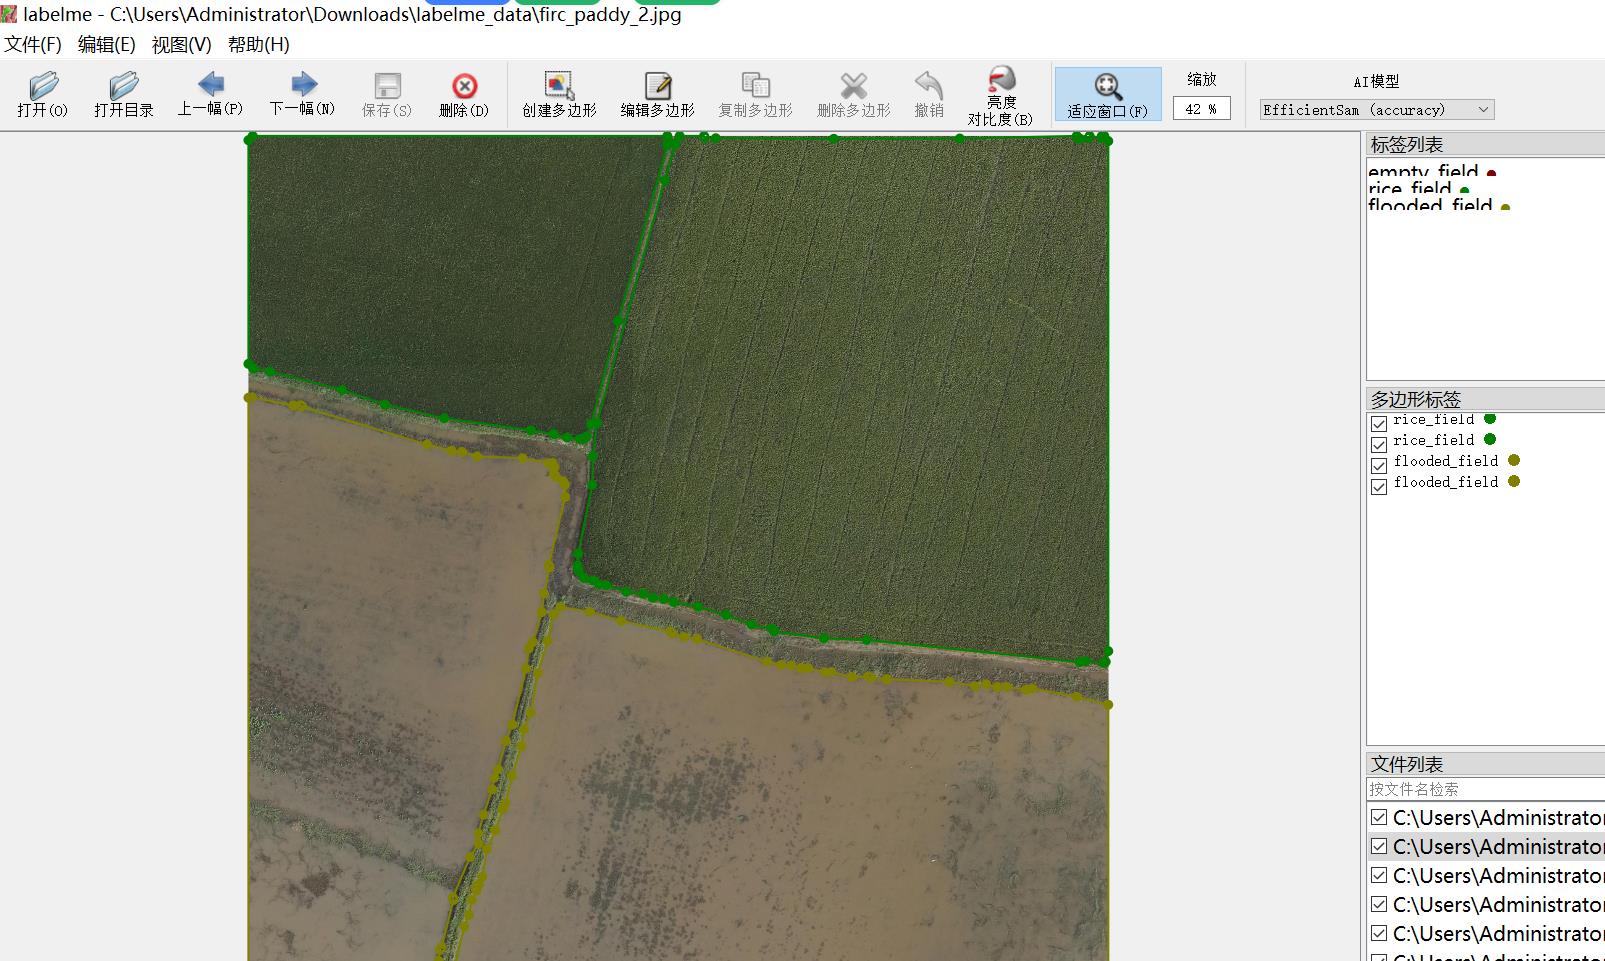Click the zoom percentage box
Image resolution: width=1605 pixels, height=961 pixels.
coord(1201,109)
